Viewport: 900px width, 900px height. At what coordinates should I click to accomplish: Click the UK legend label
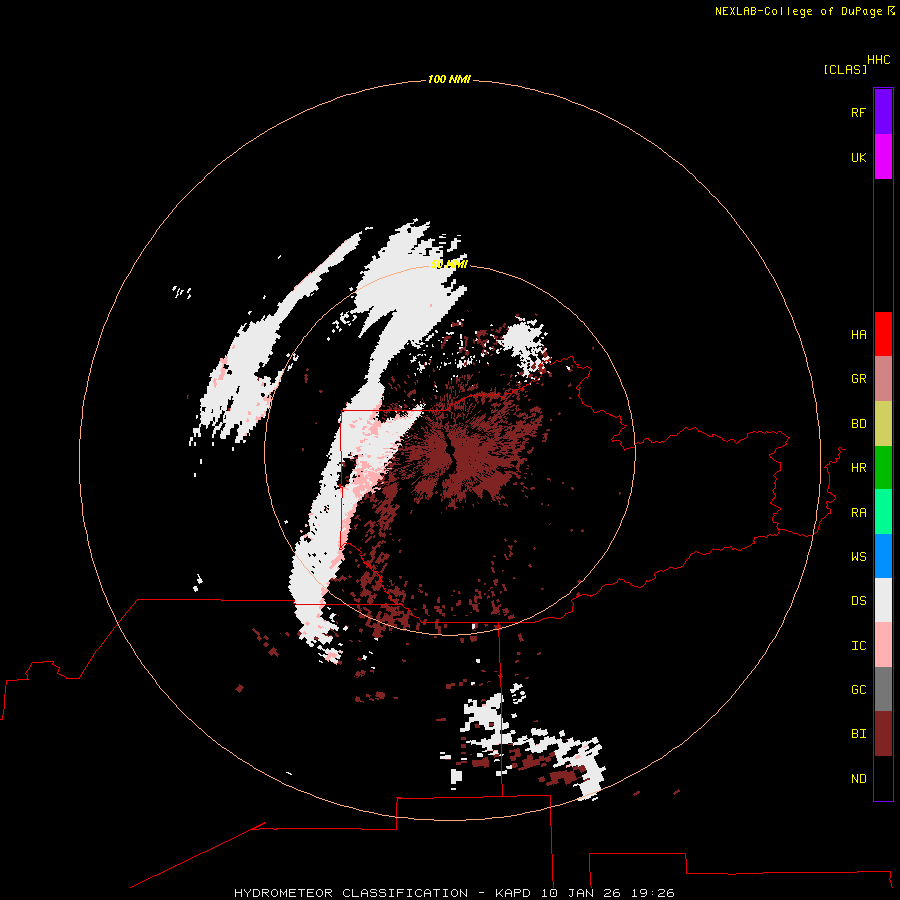point(858,157)
